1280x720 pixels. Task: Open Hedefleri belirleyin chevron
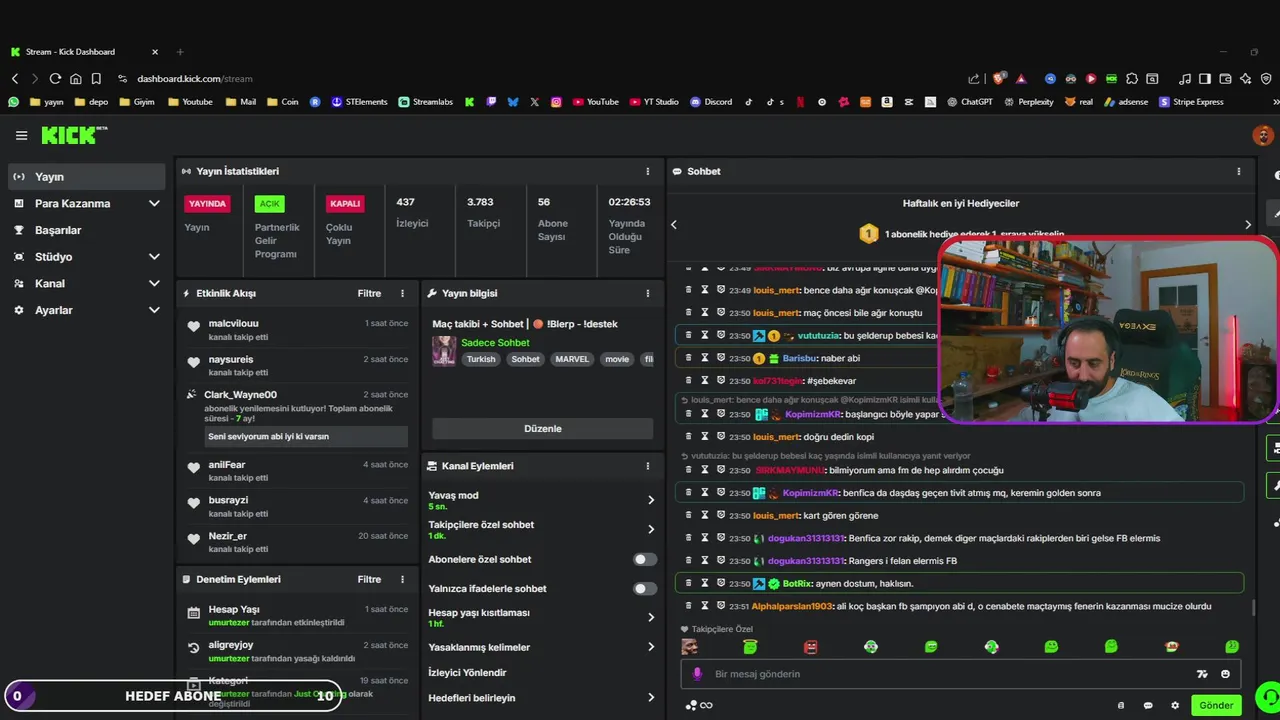(651, 698)
